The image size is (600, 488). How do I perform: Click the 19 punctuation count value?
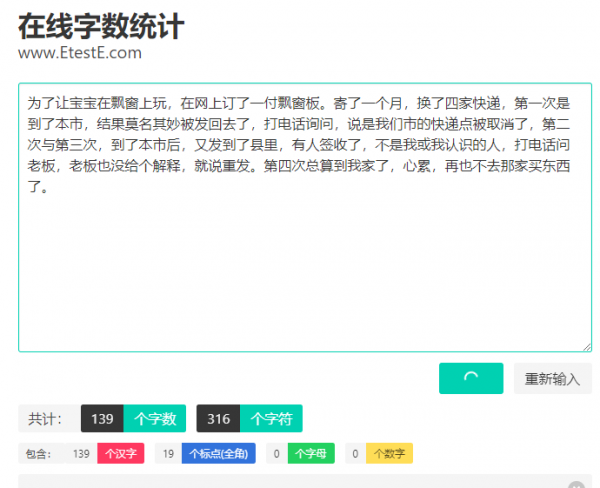click(168, 454)
